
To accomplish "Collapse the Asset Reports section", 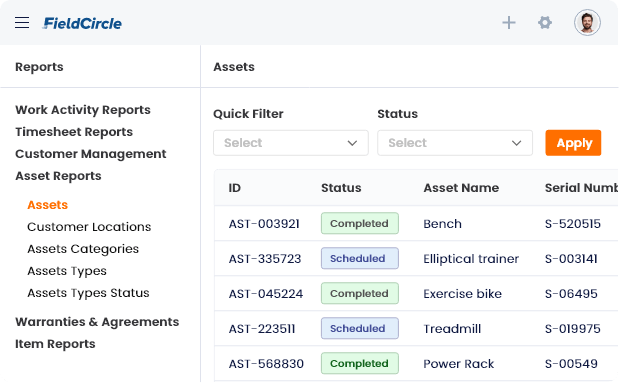I will pos(58,176).
